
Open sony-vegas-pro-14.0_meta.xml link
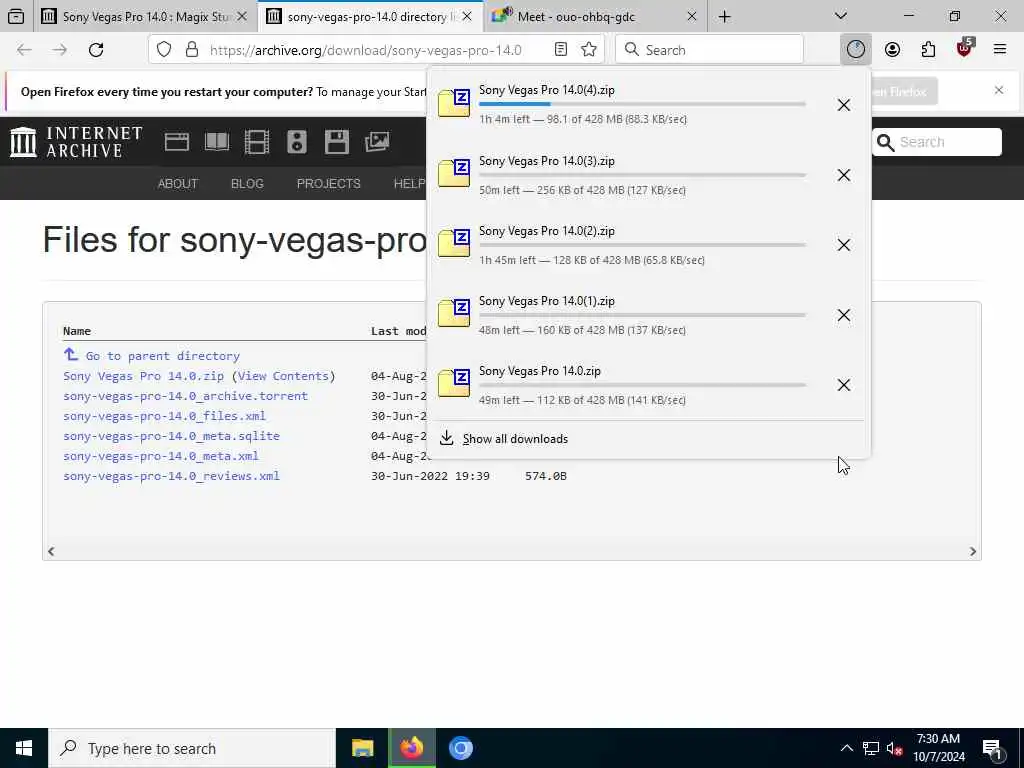click(161, 456)
